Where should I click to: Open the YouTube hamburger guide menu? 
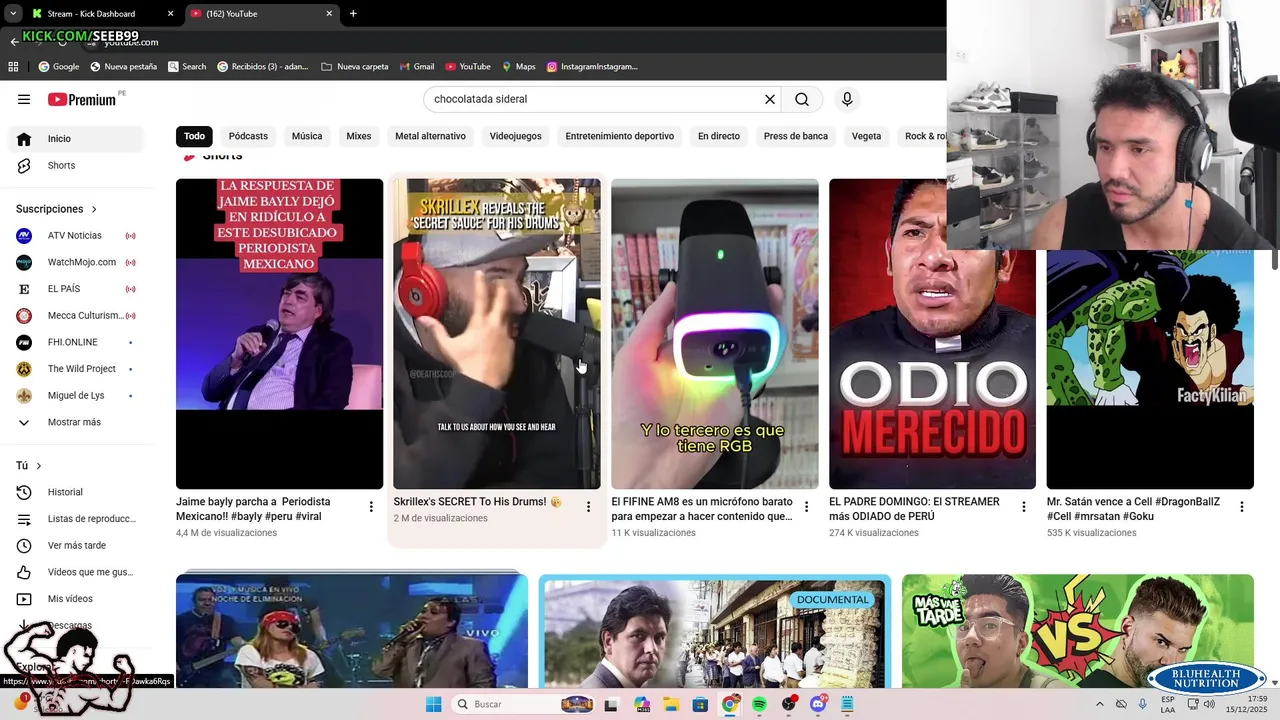click(24, 99)
